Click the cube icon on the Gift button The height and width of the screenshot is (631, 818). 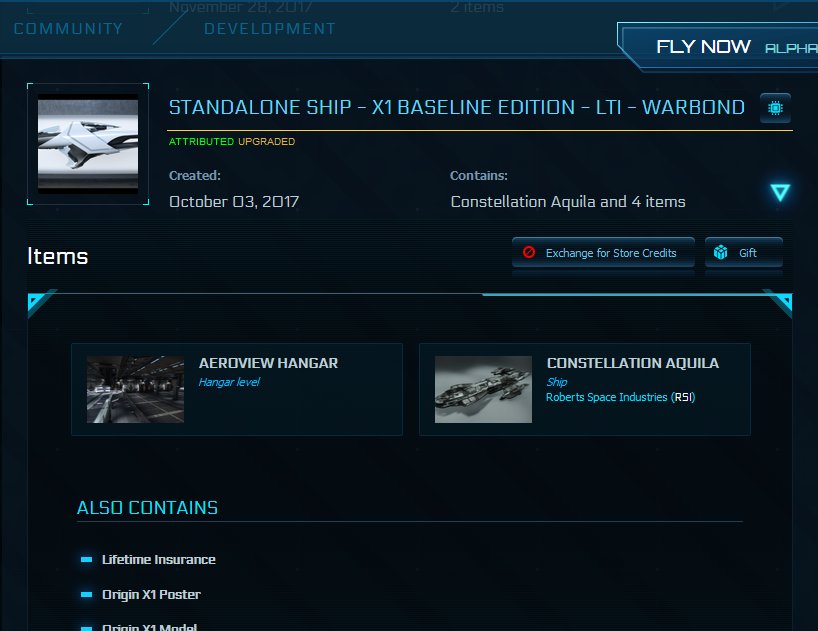point(721,253)
